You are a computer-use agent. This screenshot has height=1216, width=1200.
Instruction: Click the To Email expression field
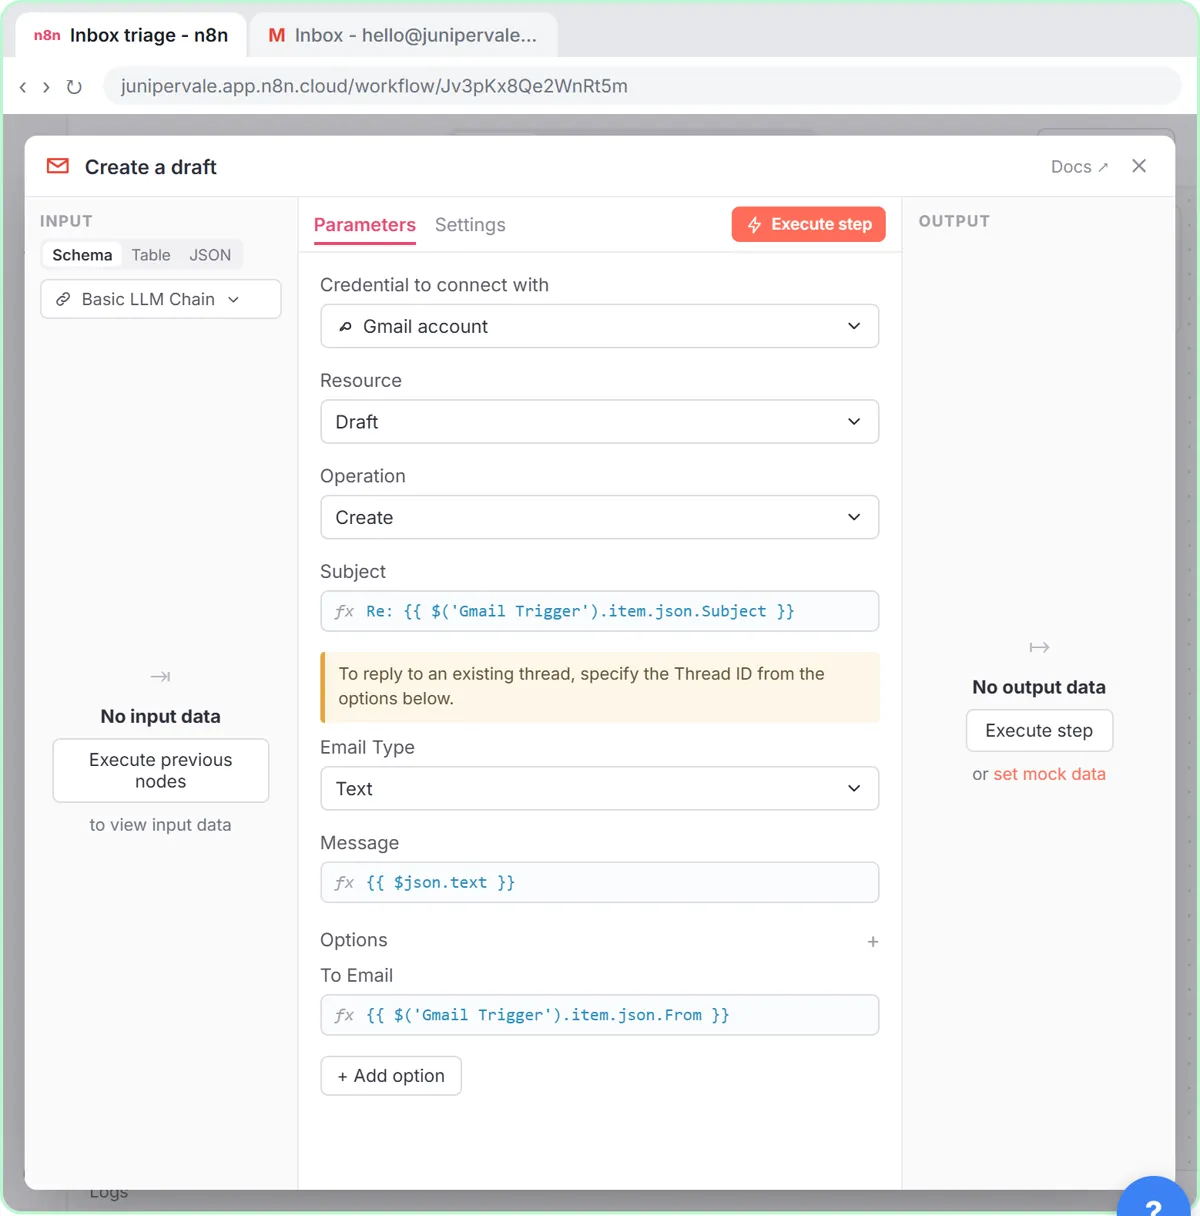600,1015
